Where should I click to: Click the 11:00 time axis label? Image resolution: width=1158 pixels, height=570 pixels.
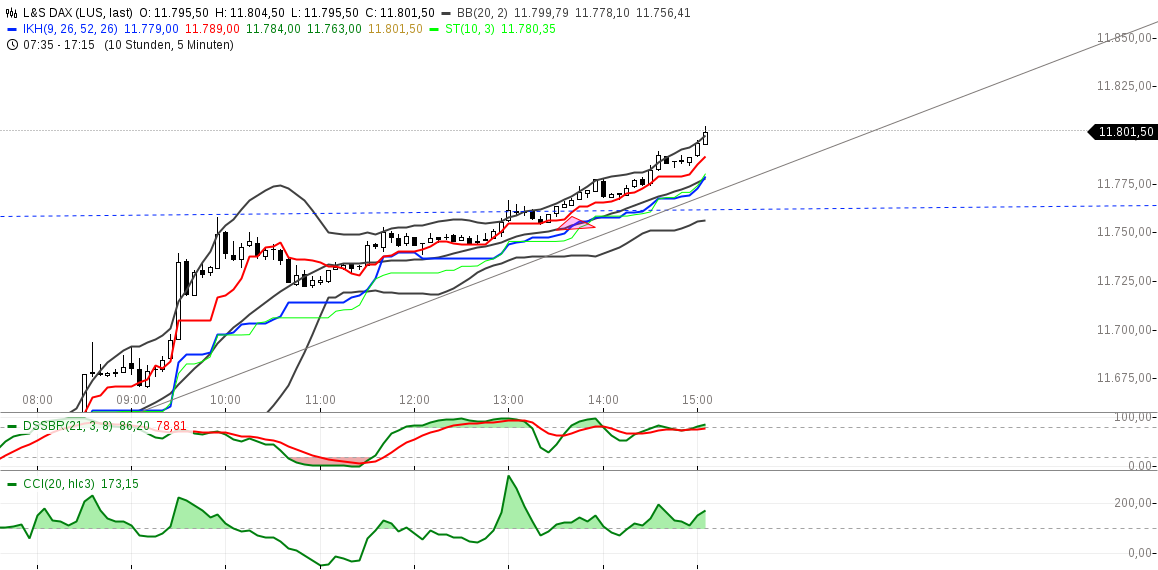coord(320,400)
